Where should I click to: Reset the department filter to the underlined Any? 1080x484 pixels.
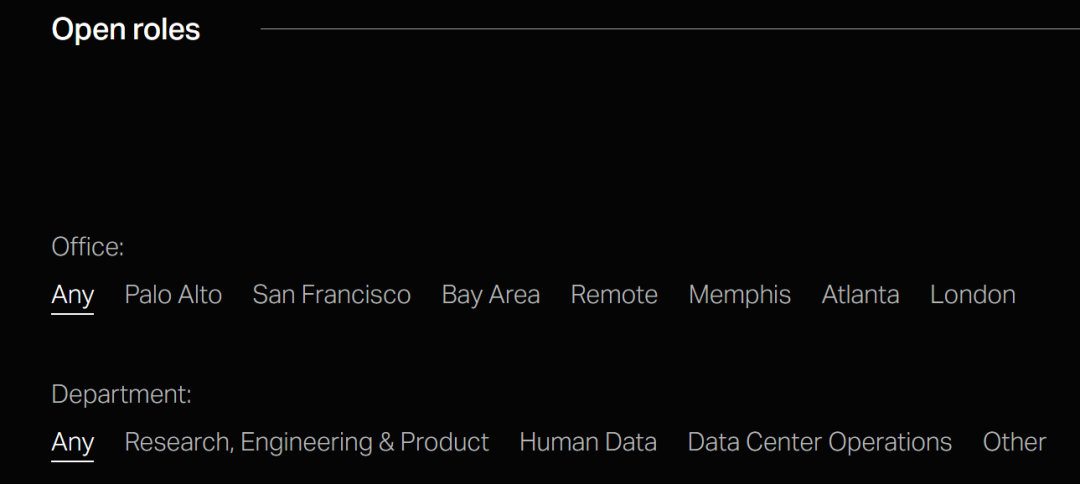(x=72, y=442)
